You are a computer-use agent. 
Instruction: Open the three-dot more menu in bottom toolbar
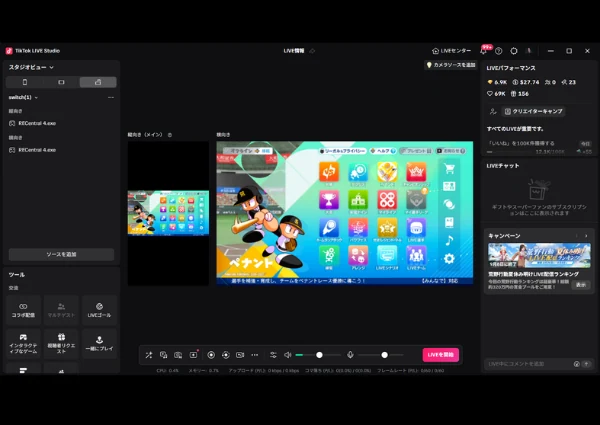[x=254, y=355]
